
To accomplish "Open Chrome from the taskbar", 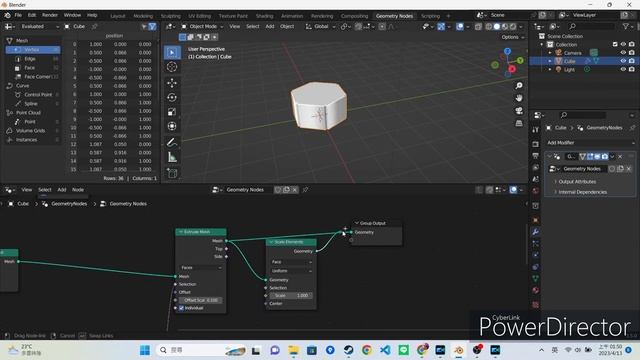I will point(367,350).
